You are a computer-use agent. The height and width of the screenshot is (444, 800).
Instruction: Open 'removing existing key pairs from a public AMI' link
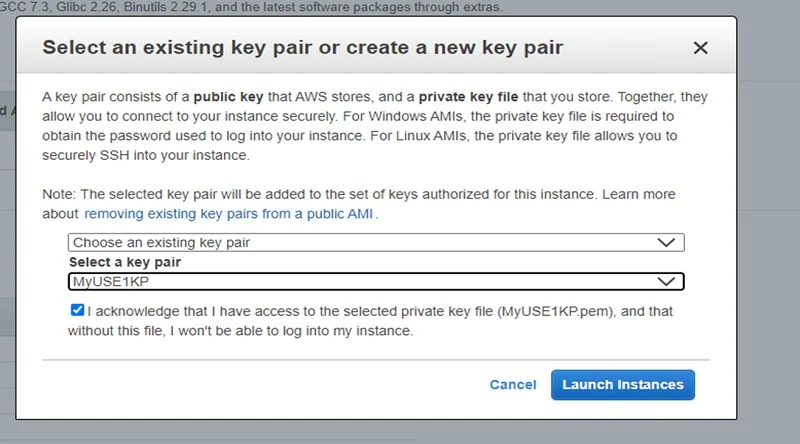228,214
